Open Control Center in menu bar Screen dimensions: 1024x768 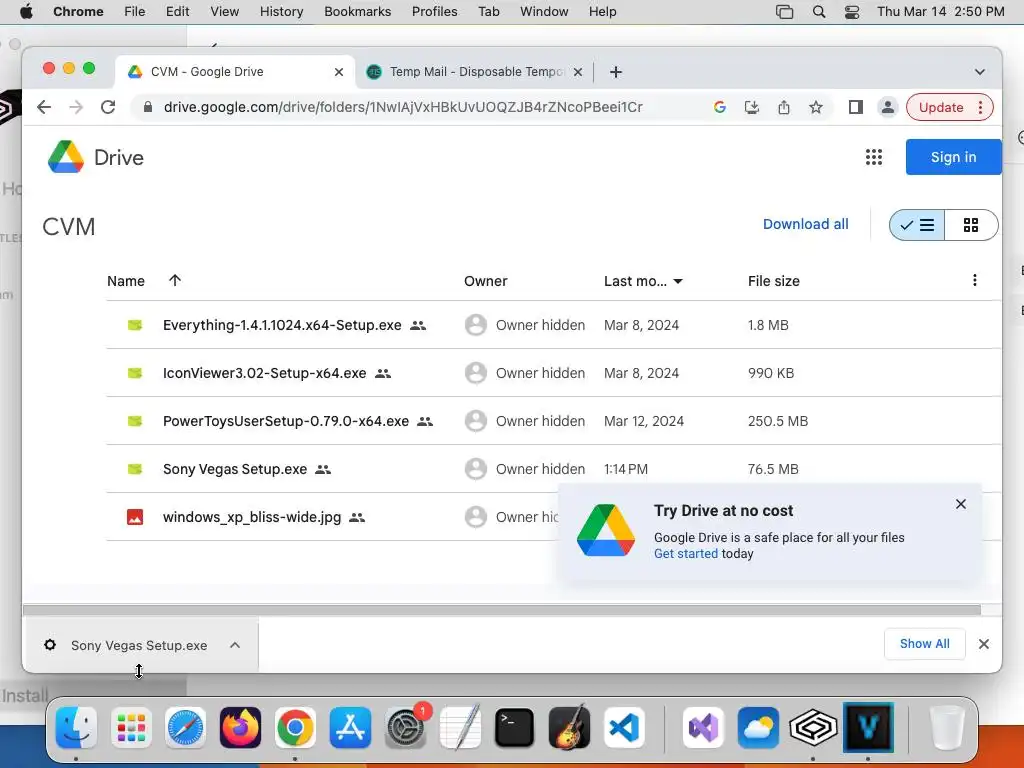pyautogui.click(x=852, y=11)
